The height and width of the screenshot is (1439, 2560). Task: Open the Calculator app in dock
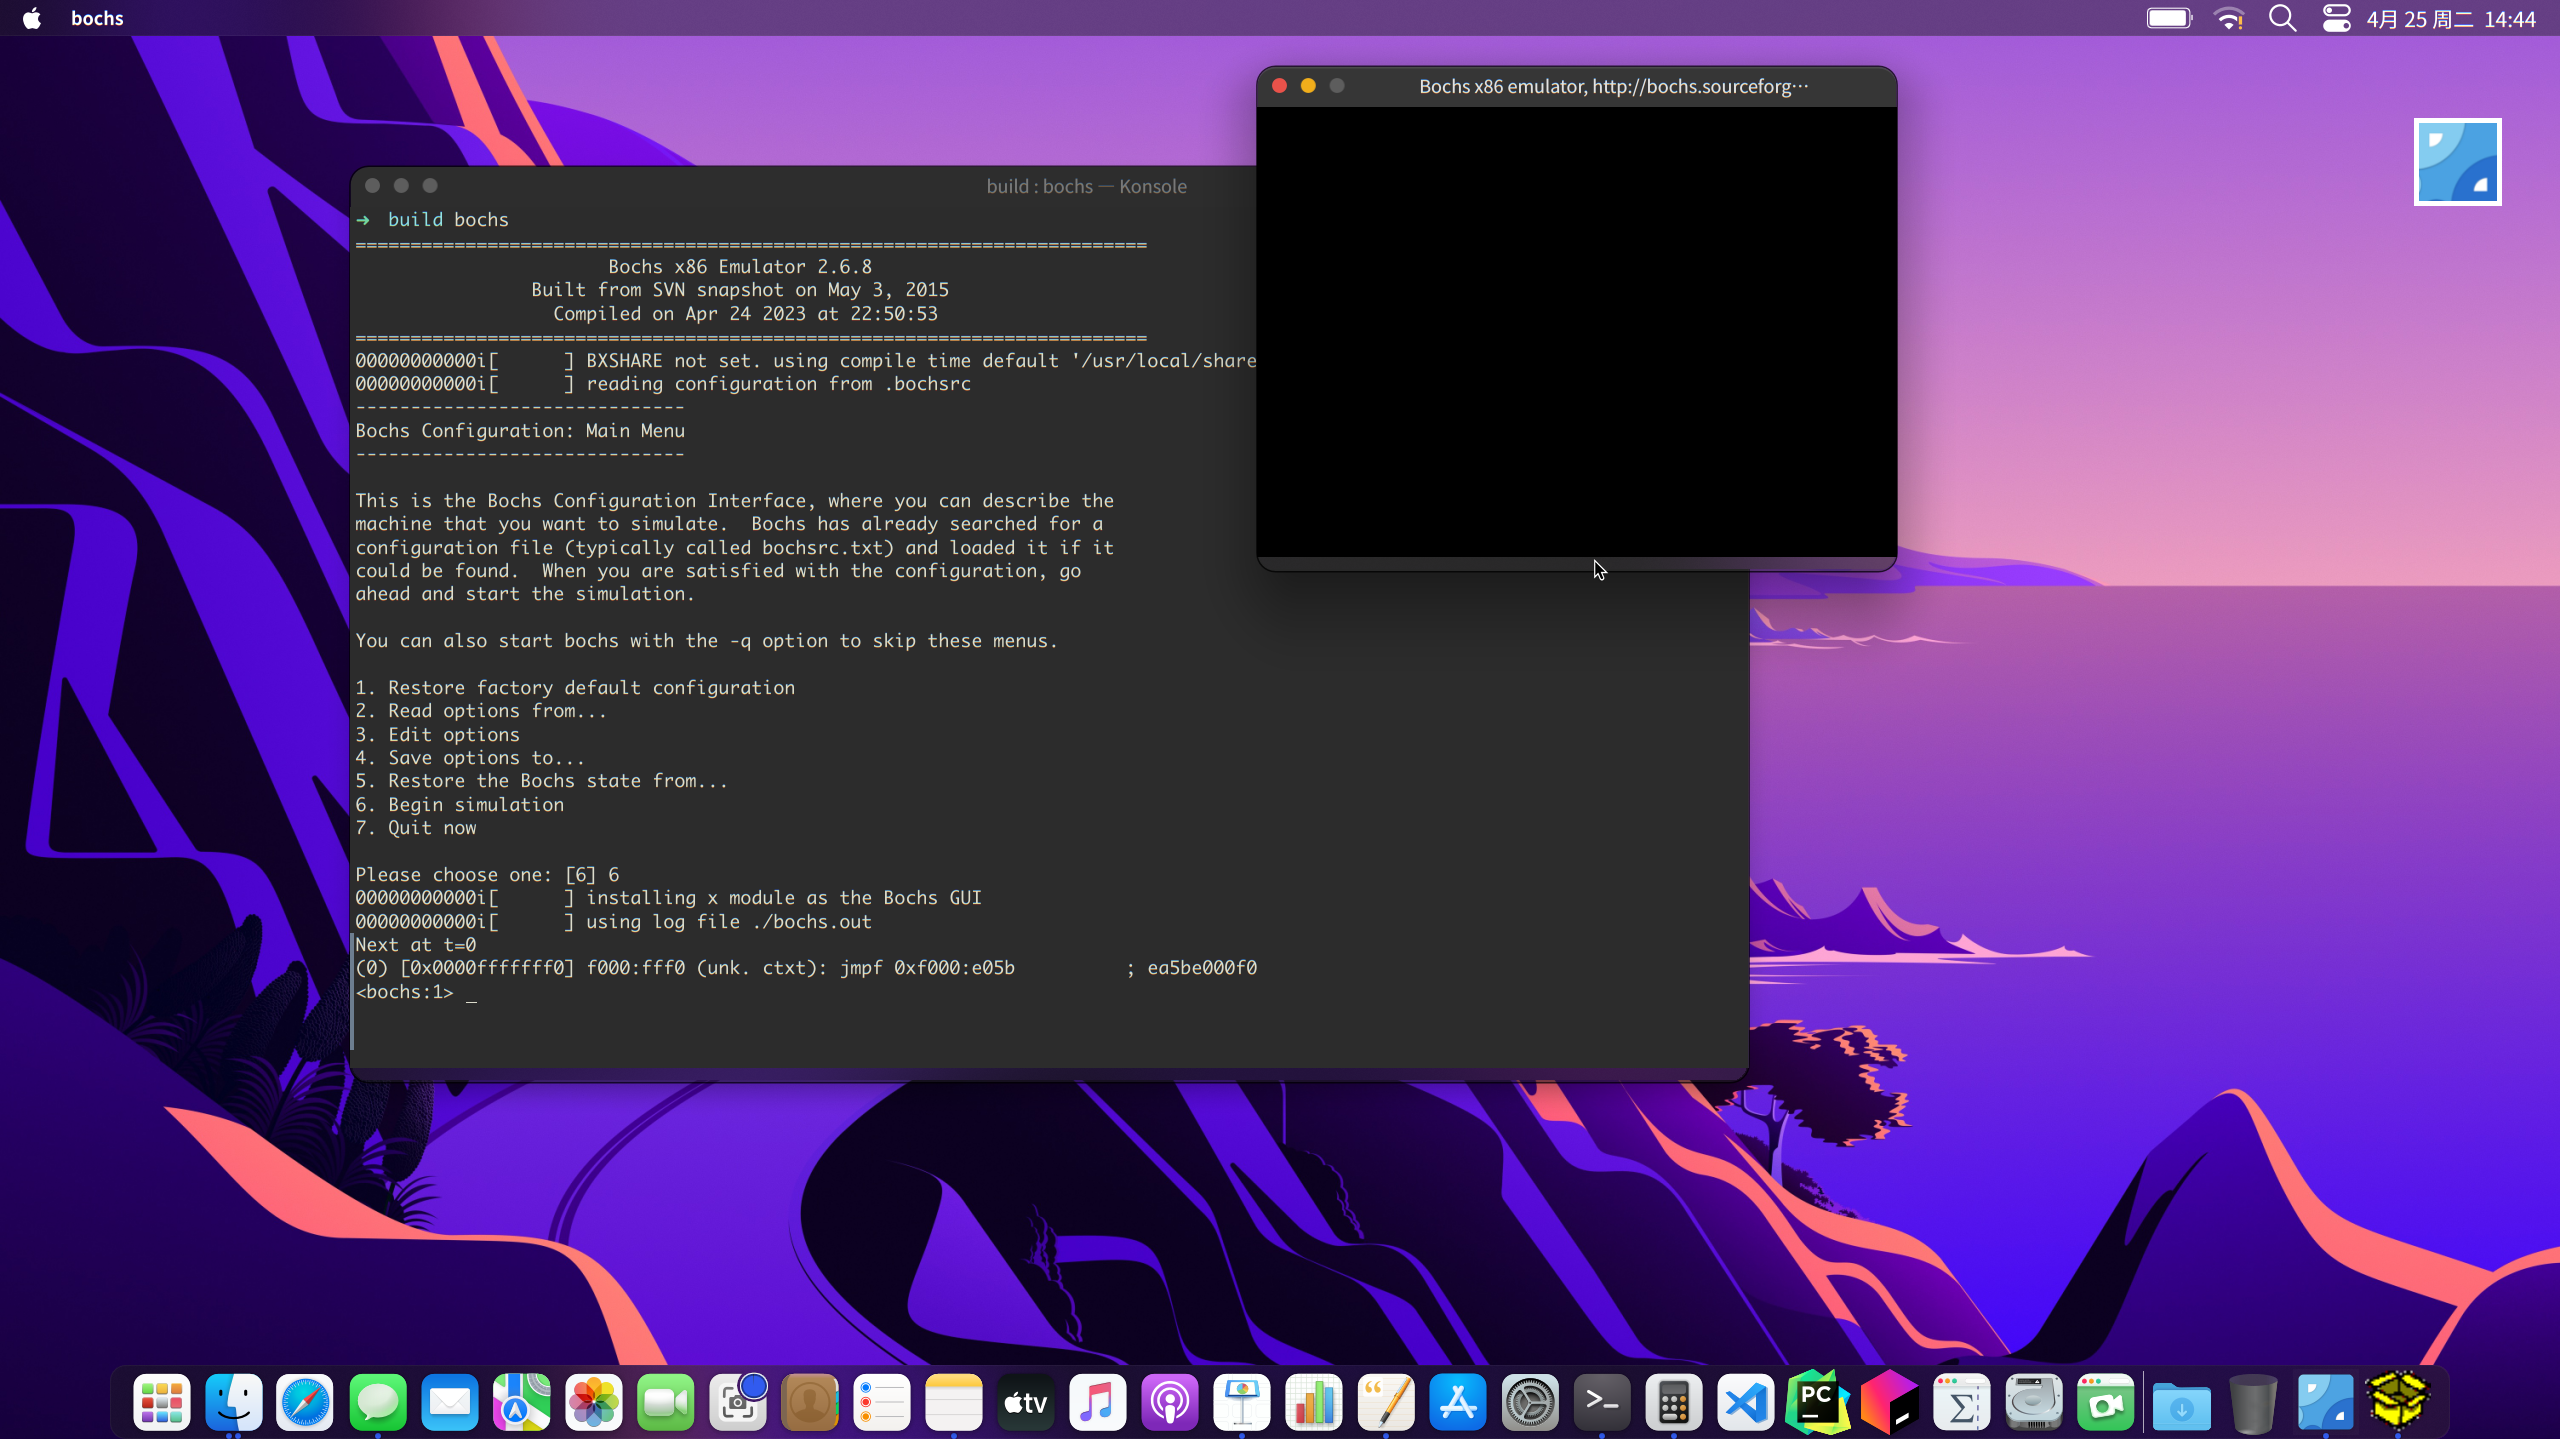1673,1402
